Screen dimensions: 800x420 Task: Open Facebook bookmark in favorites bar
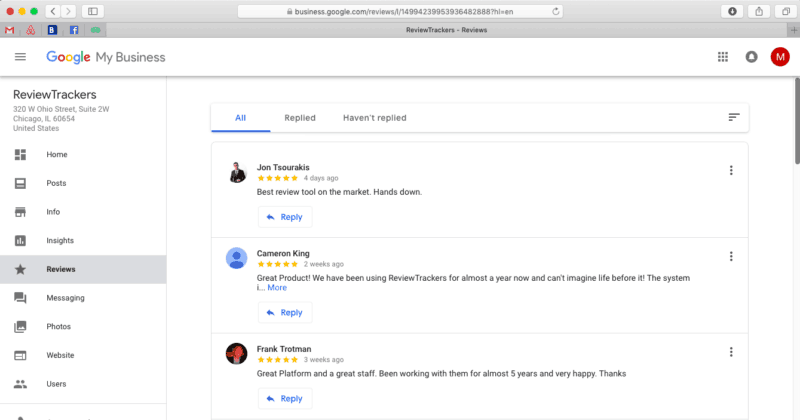click(74, 30)
